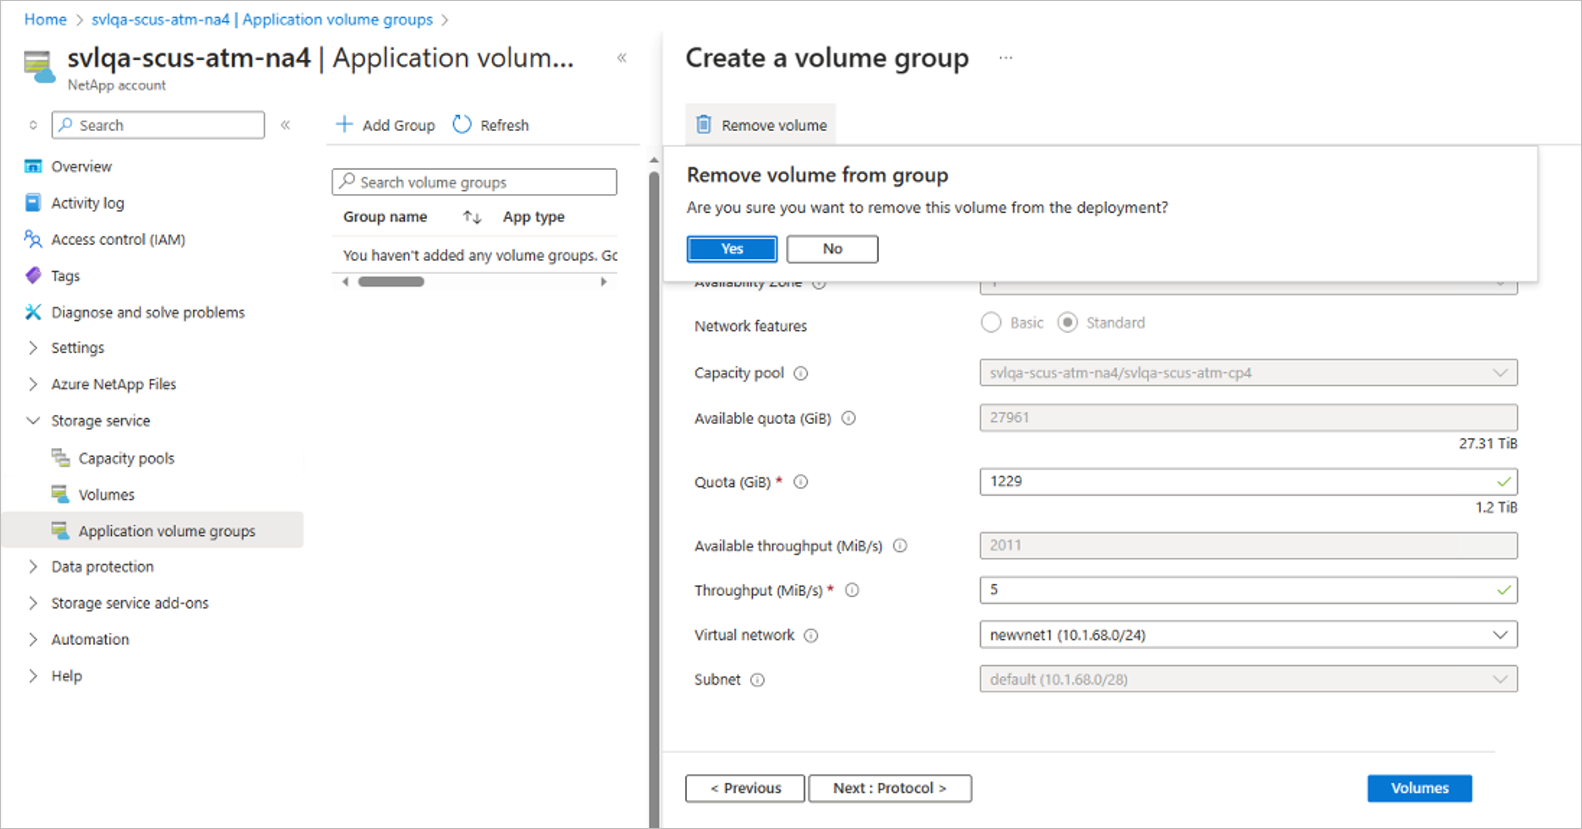Image resolution: width=1582 pixels, height=829 pixels.
Task: Click the Access control (IAM) icon
Action: pyautogui.click(x=33, y=239)
